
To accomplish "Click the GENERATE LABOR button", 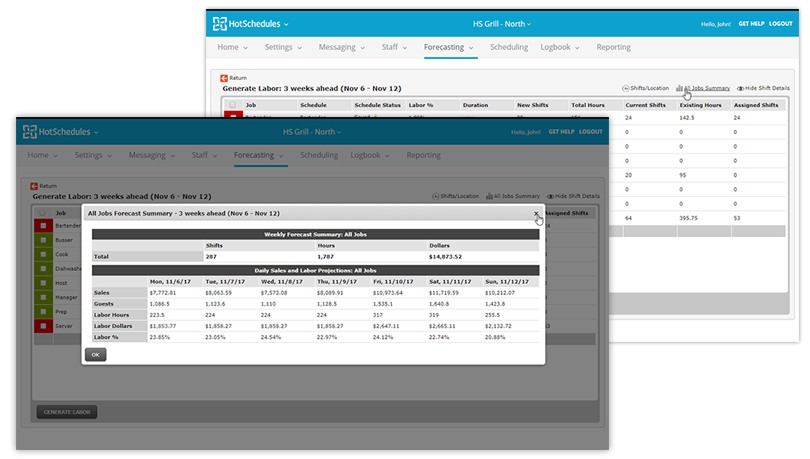I will pos(67,412).
